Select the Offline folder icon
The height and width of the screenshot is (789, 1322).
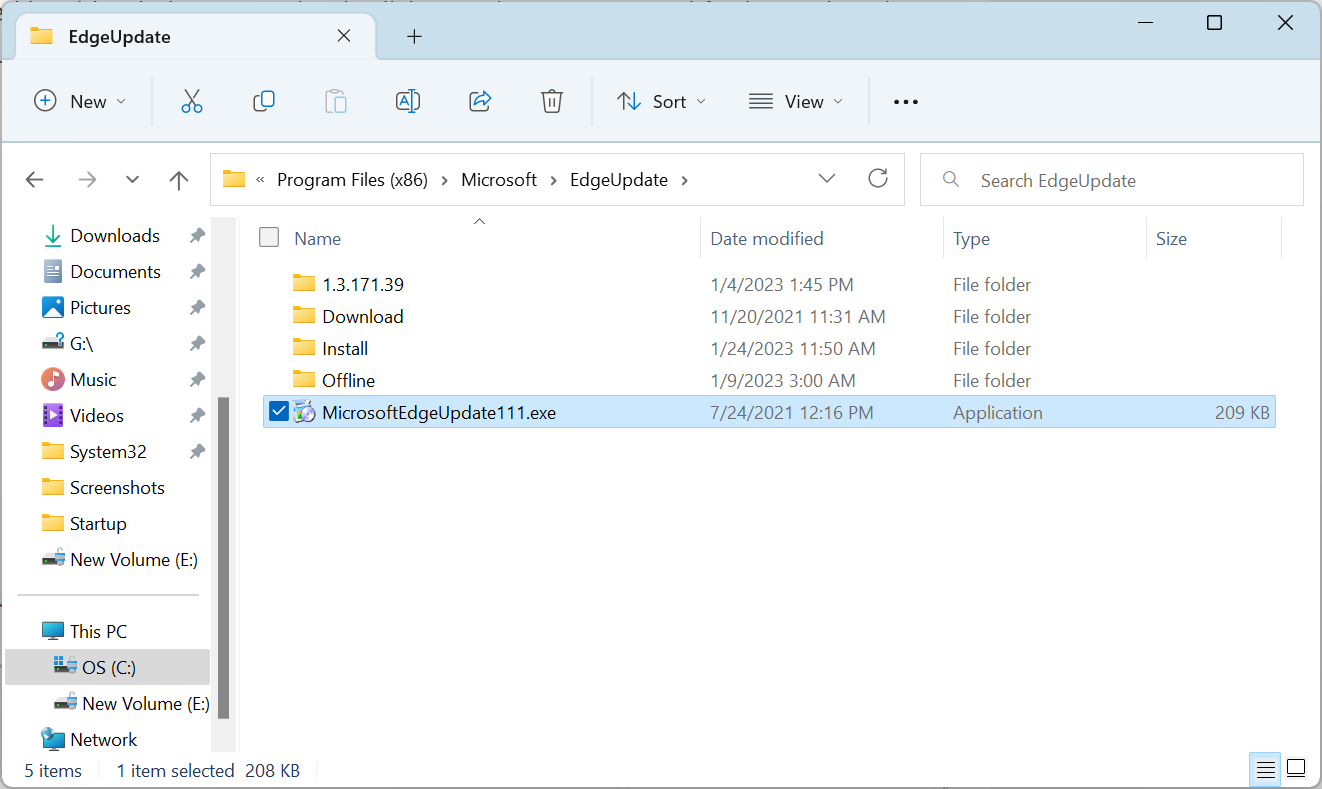coord(304,380)
